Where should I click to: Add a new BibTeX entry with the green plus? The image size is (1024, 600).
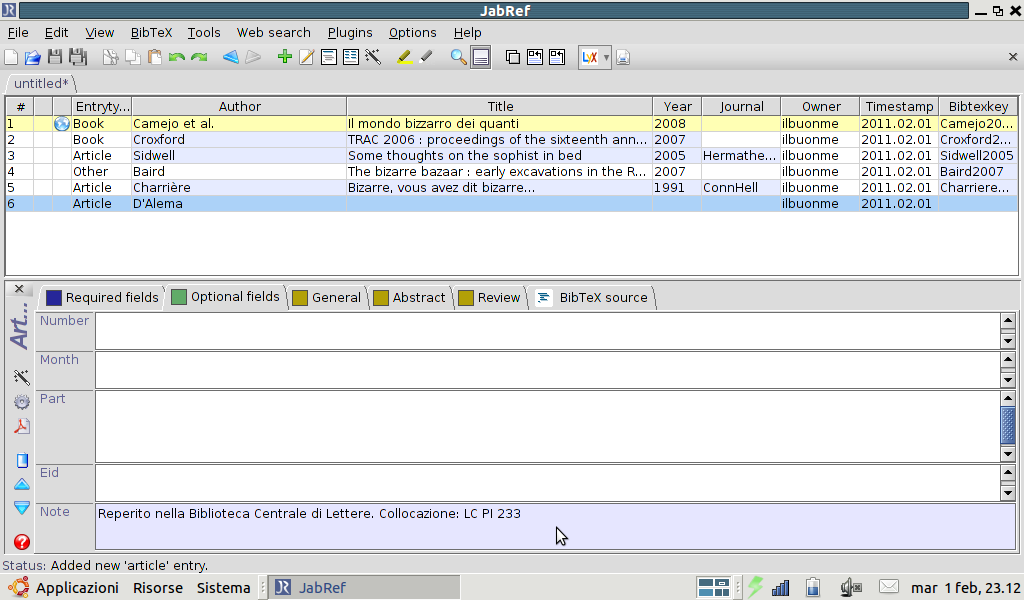point(285,57)
